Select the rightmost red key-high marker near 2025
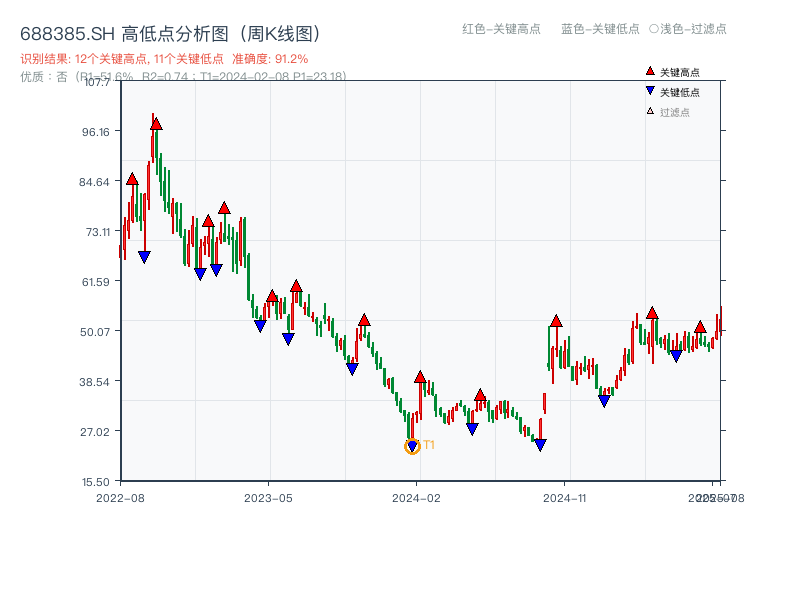800x600 pixels. click(699, 325)
